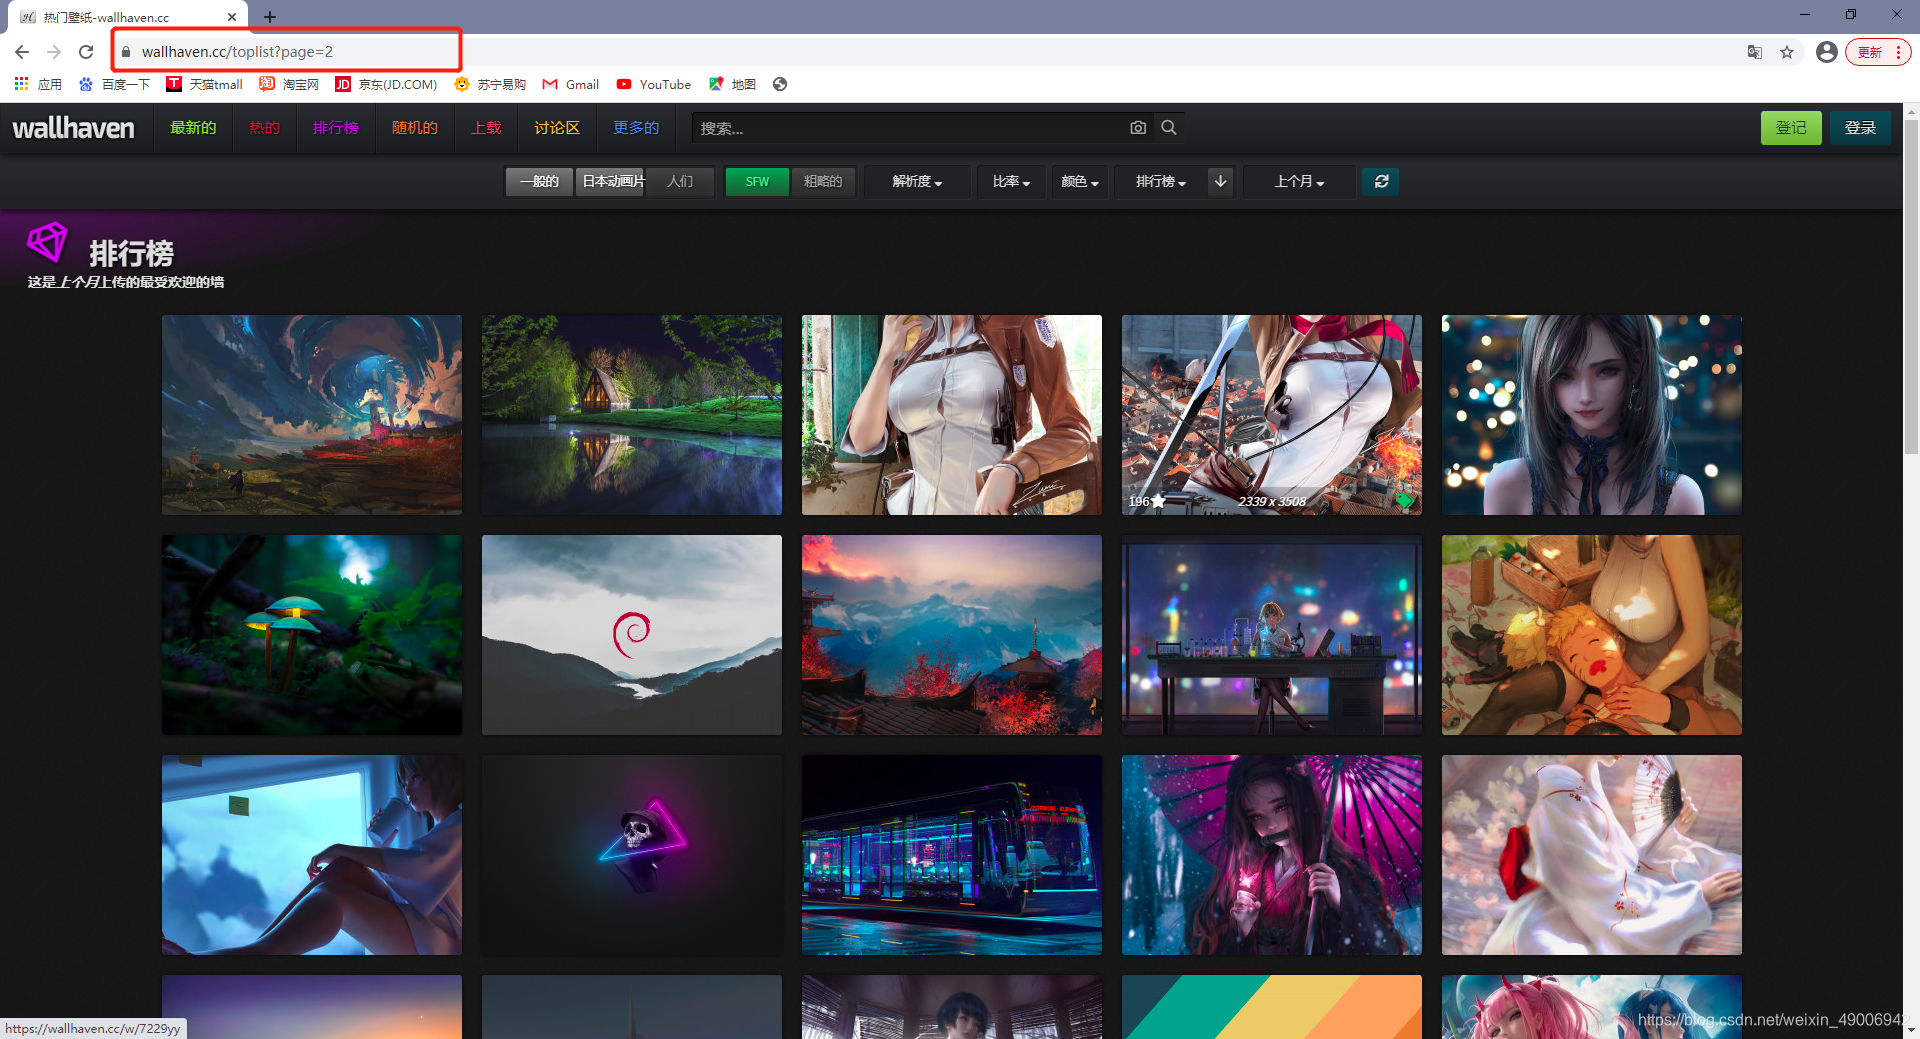Open the new tab plus button
This screenshot has height=1039, width=1920.
coord(270,17)
